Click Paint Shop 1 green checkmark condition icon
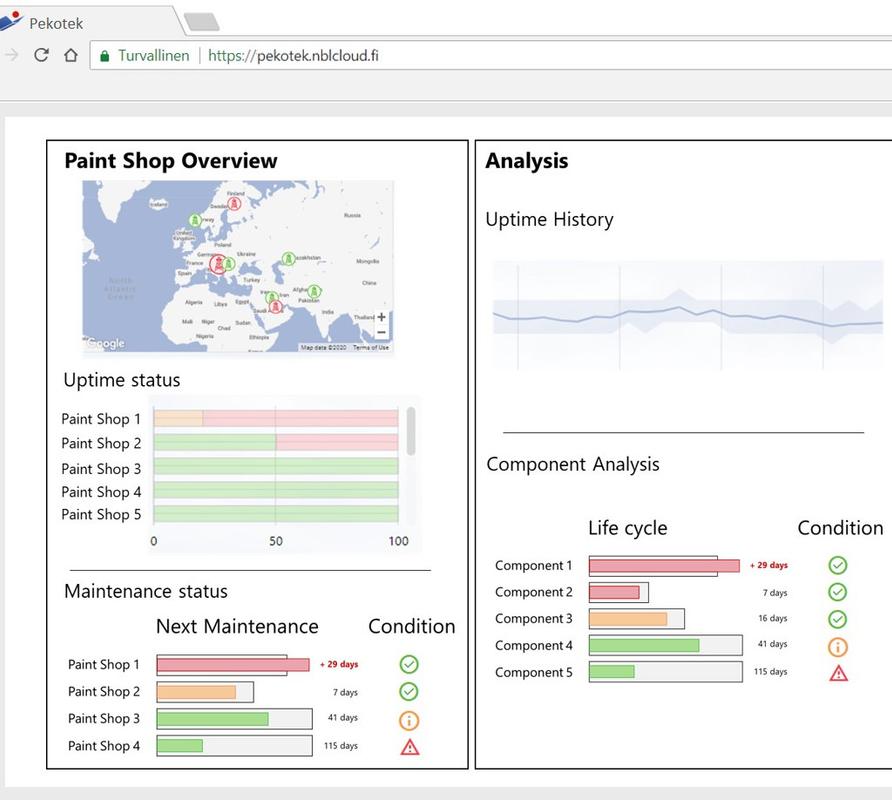The width and height of the screenshot is (892, 800). point(409,664)
